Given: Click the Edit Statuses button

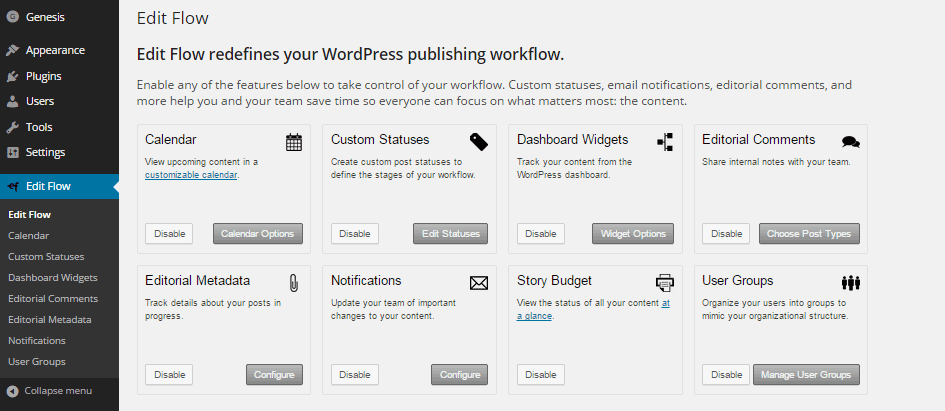Looking at the screenshot, I should tap(451, 234).
